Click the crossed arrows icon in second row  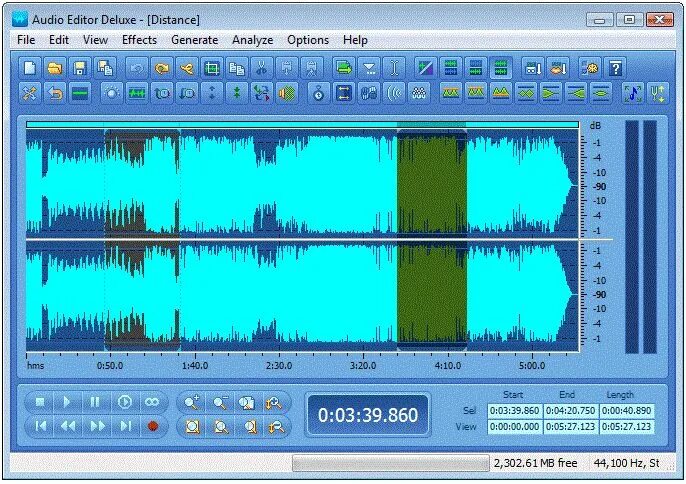click(x=30, y=93)
